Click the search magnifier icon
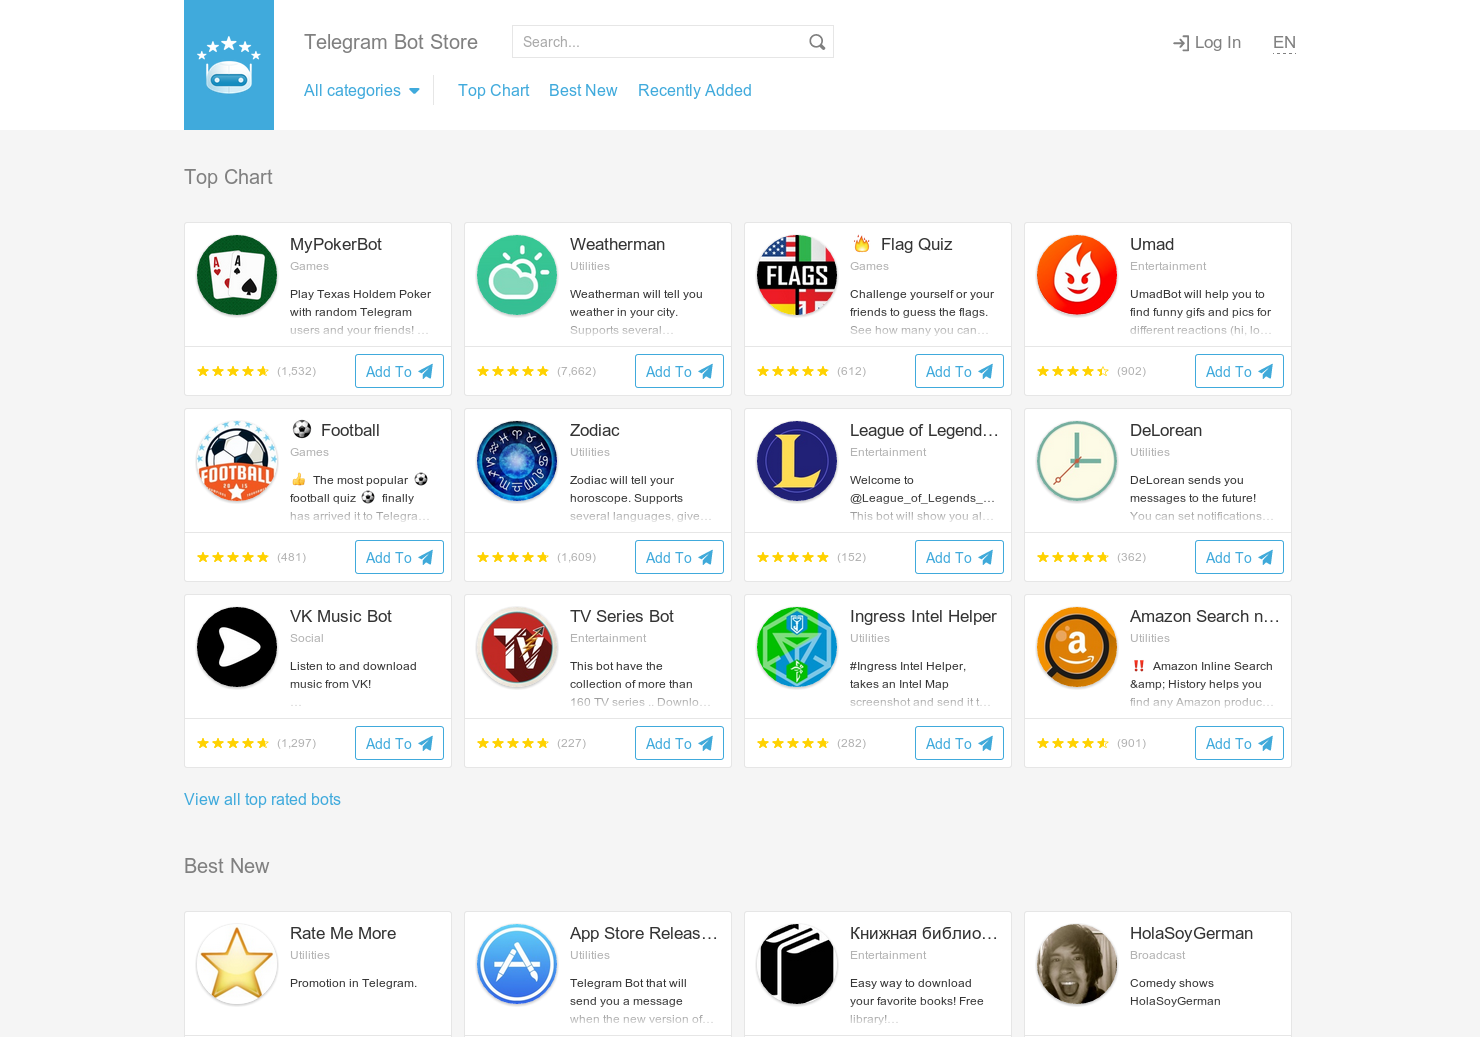Image resolution: width=1480 pixels, height=1037 pixels. [816, 41]
